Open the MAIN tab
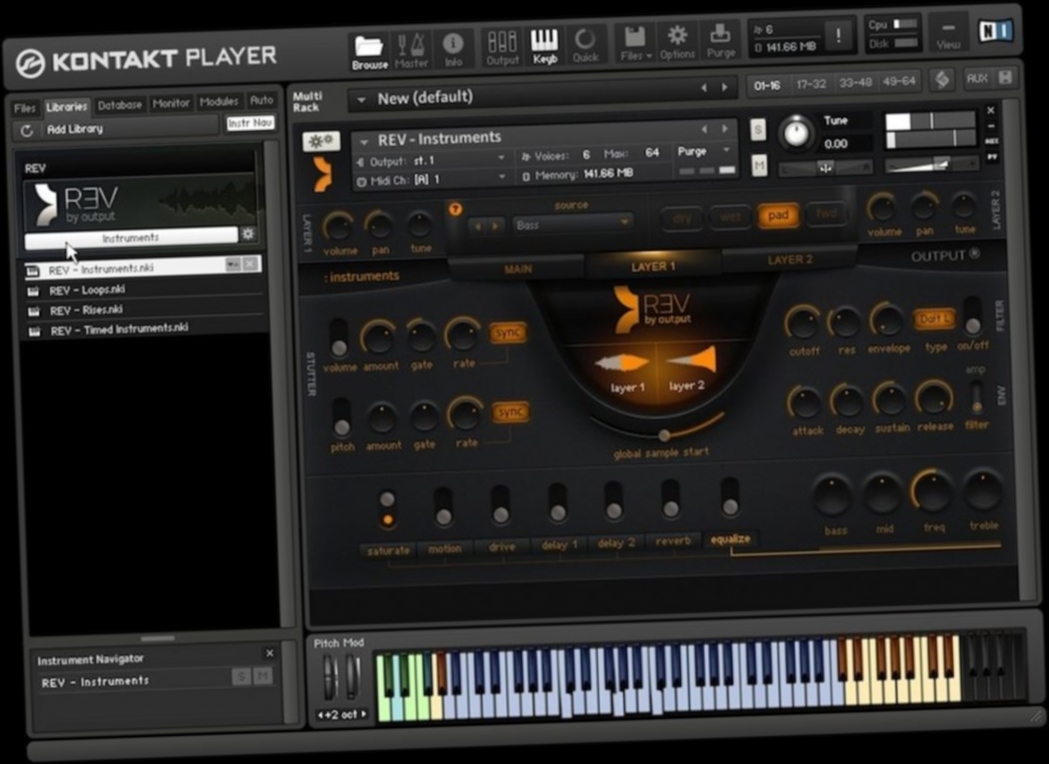Screen dimensions: 1049x764 click(518, 269)
